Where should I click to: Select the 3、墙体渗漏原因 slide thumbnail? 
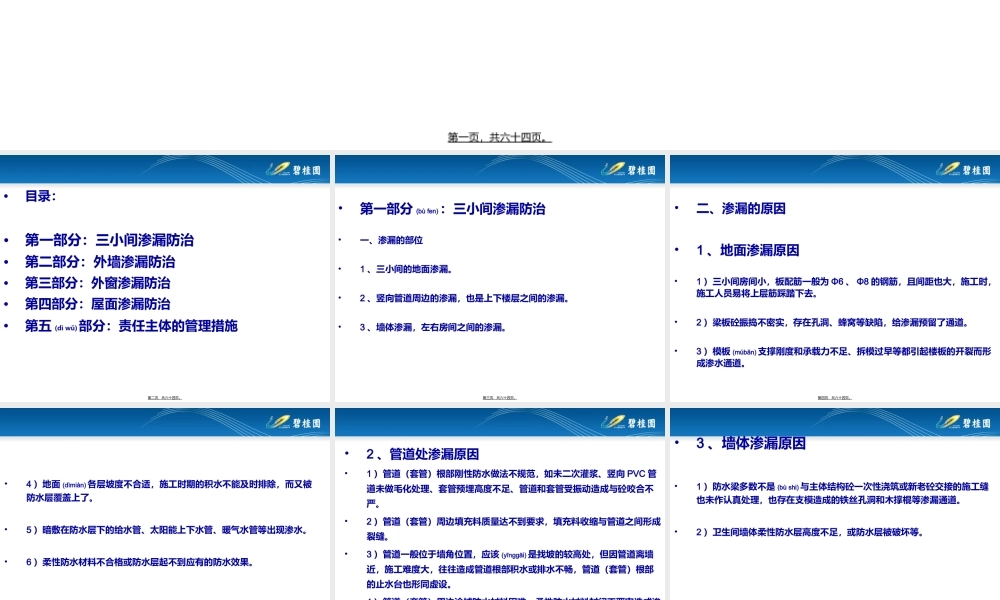click(832, 500)
